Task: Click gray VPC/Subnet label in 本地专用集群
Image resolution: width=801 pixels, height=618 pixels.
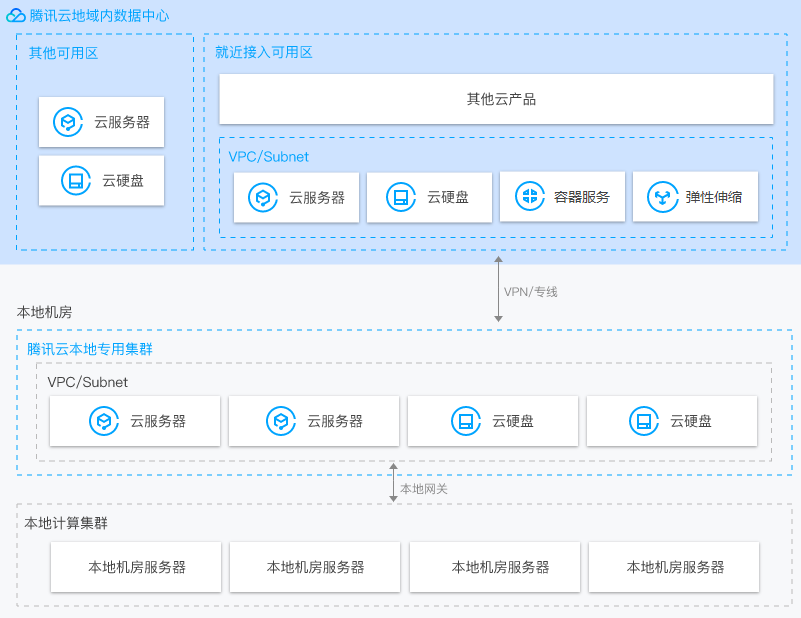Action: point(88,382)
